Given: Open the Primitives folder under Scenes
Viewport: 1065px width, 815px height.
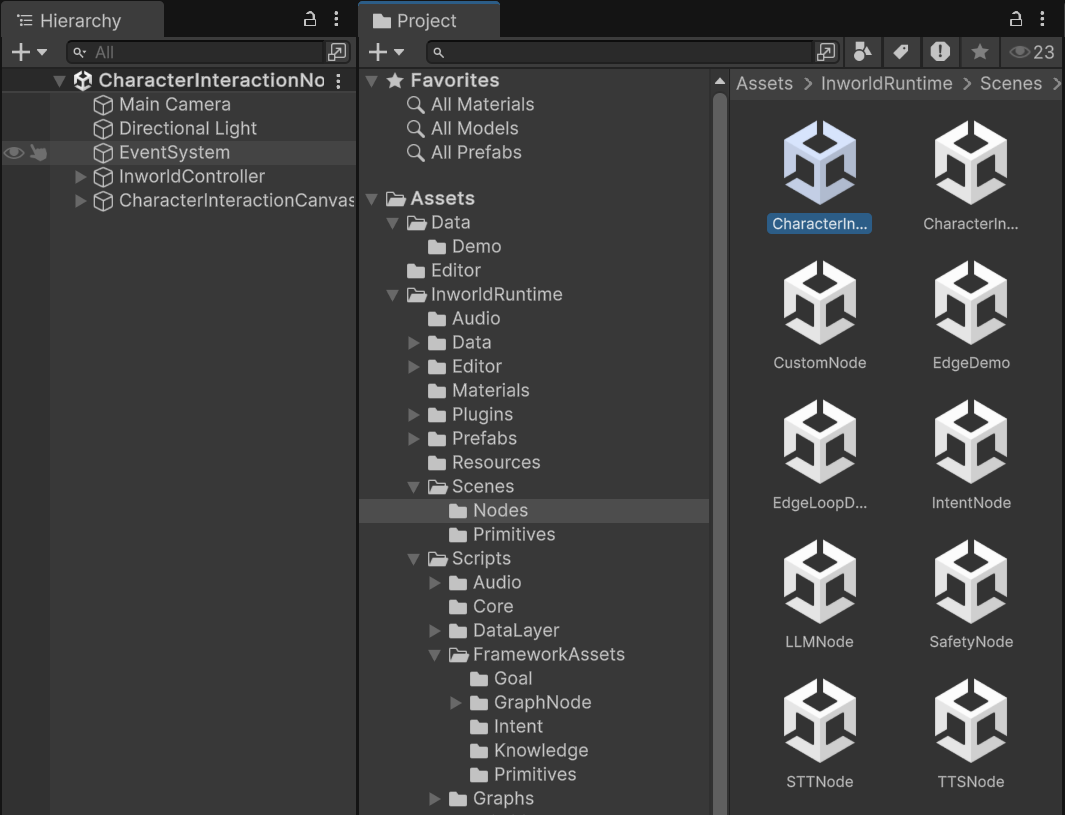Looking at the screenshot, I should coord(513,535).
